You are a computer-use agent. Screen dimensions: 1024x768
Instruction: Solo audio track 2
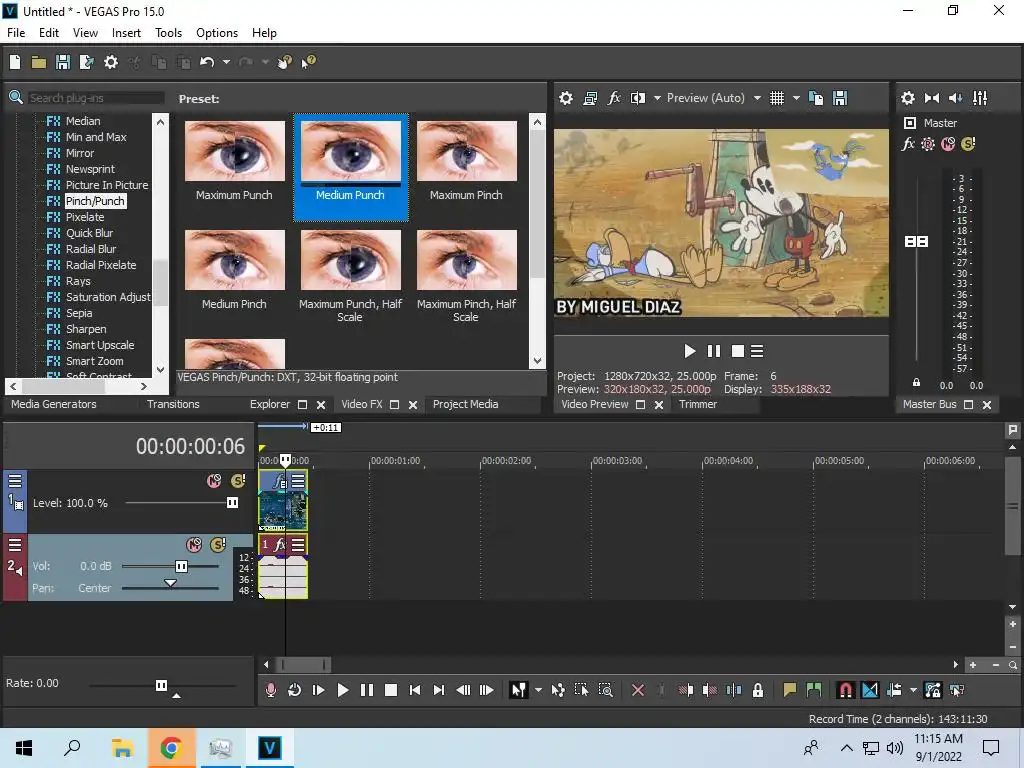point(218,545)
